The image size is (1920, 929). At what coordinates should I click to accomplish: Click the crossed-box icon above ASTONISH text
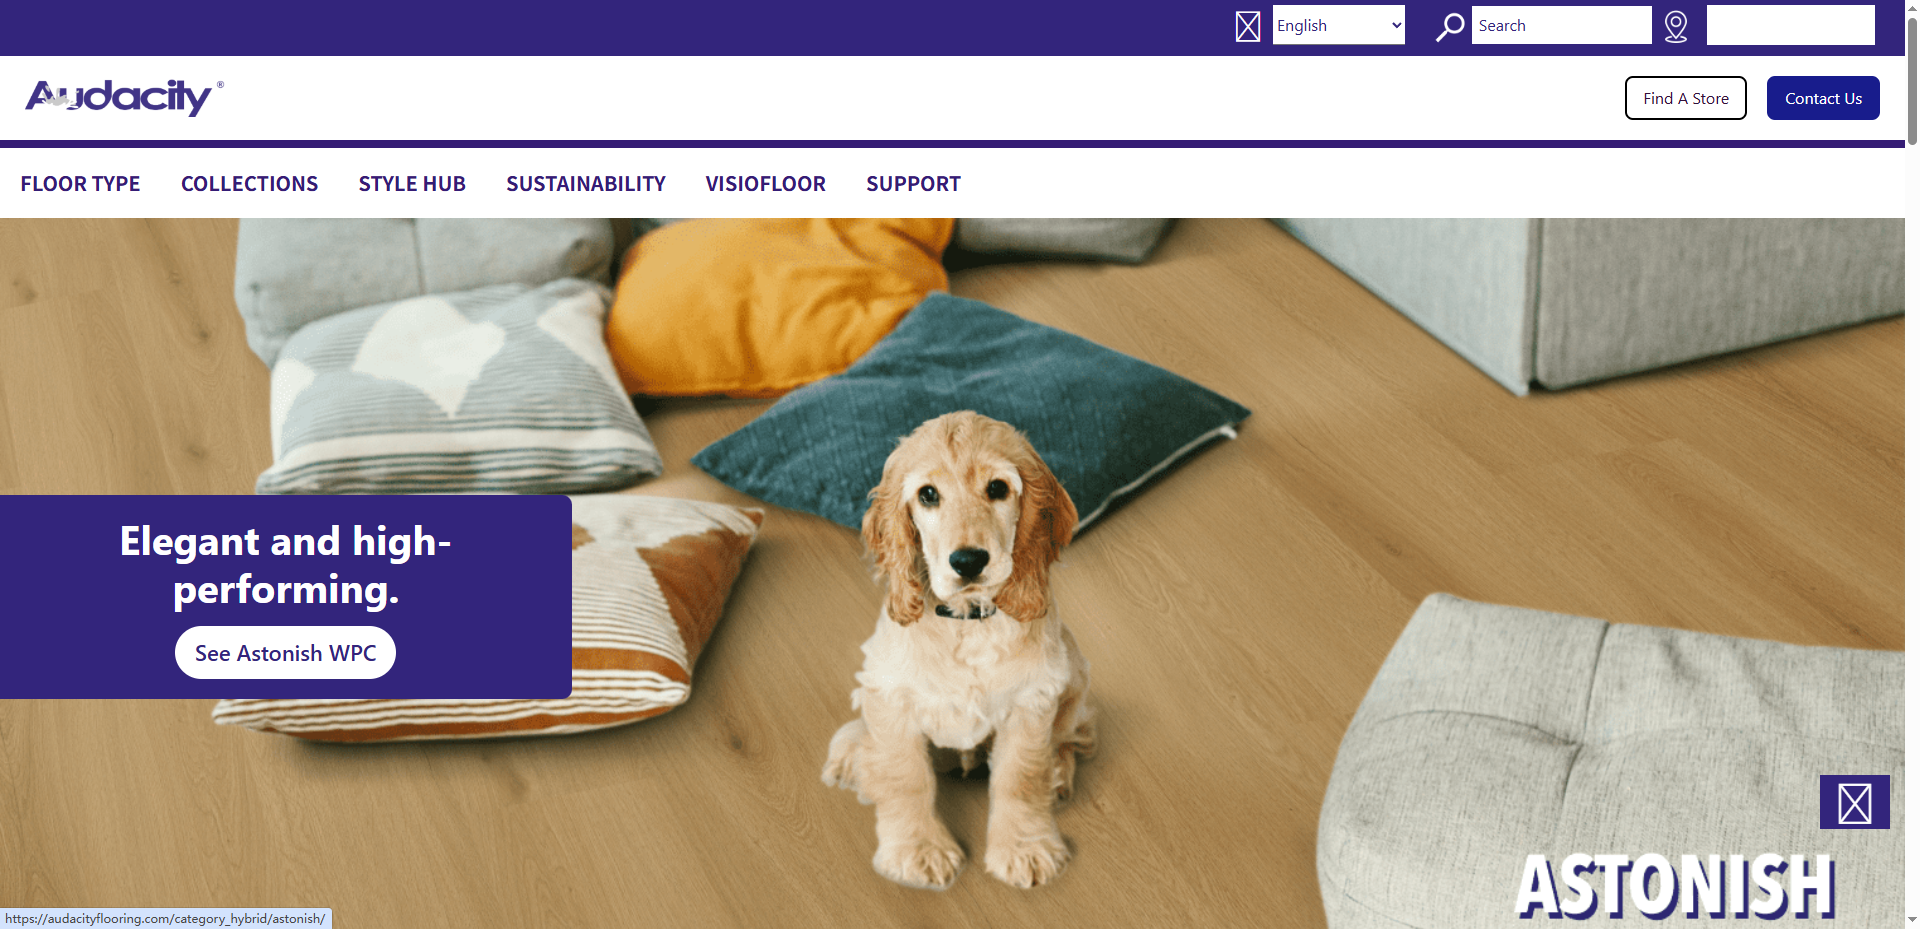[x=1855, y=803]
